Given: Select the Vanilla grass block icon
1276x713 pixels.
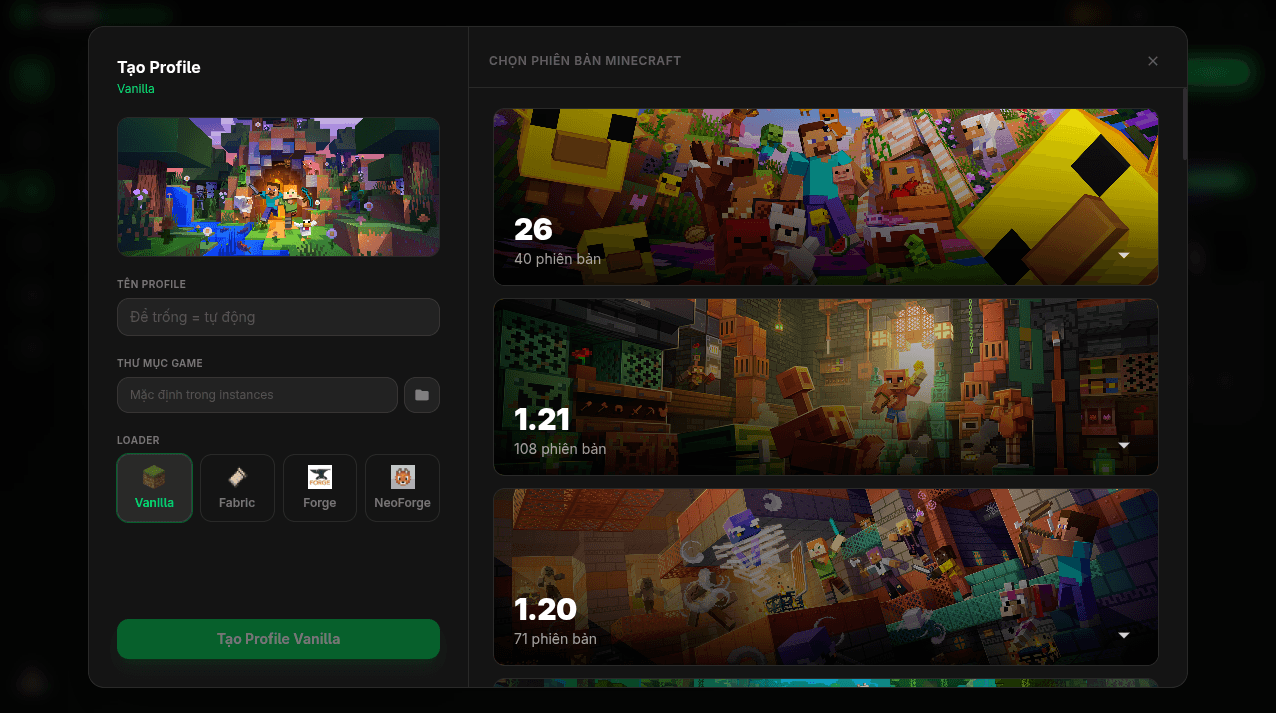Looking at the screenshot, I should coord(154,477).
